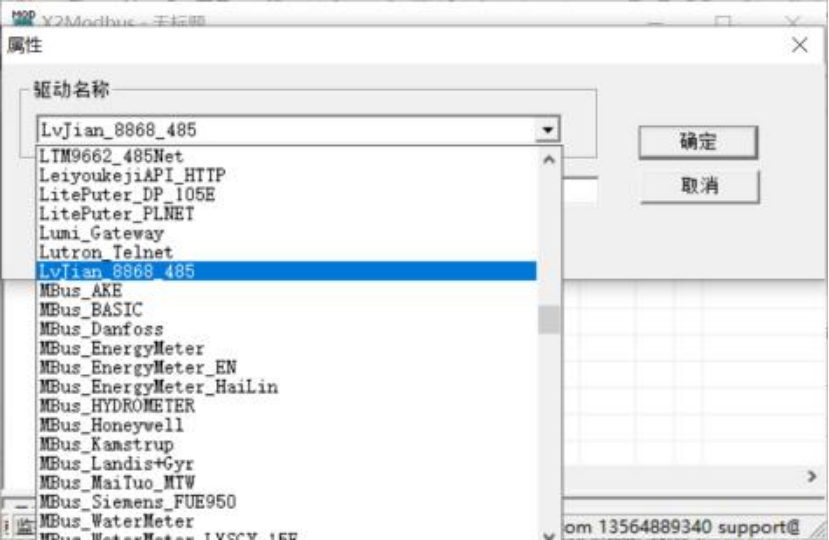Select MBus_HYDROMETER driver
The width and height of the screenshot is (829, 540).
coord(287,406)
